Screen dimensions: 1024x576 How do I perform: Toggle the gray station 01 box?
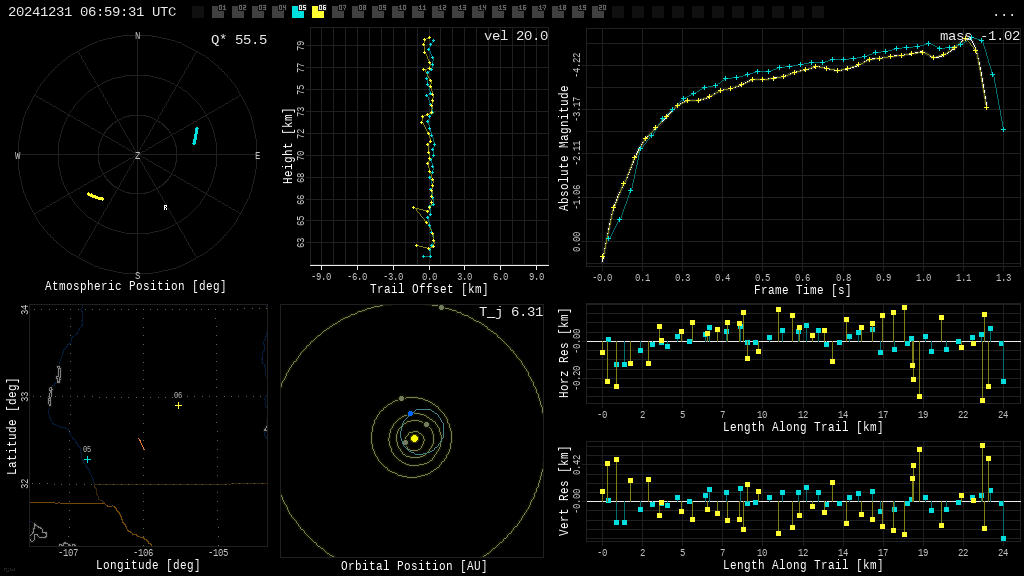point(218,12)
